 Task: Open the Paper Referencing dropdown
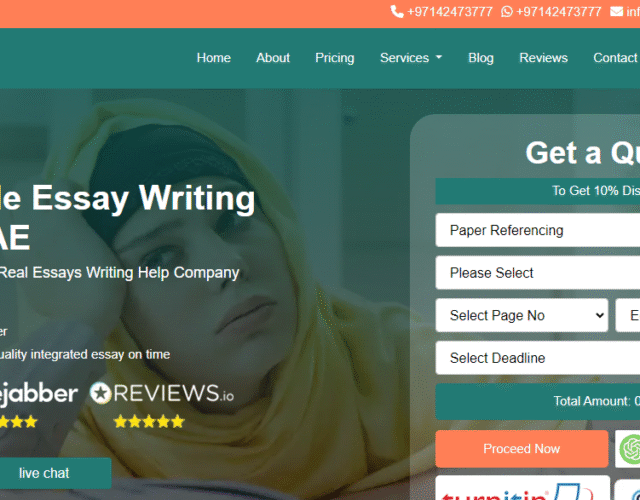click(538, 230)
